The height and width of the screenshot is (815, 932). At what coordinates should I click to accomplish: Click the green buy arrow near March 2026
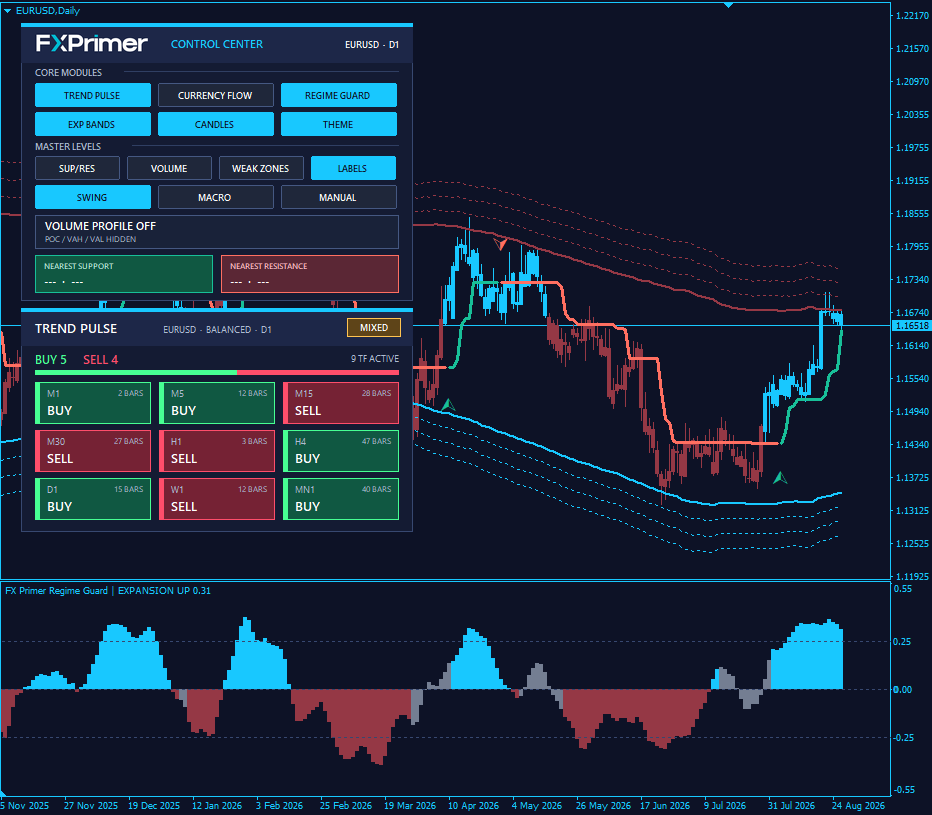(448, 405)
